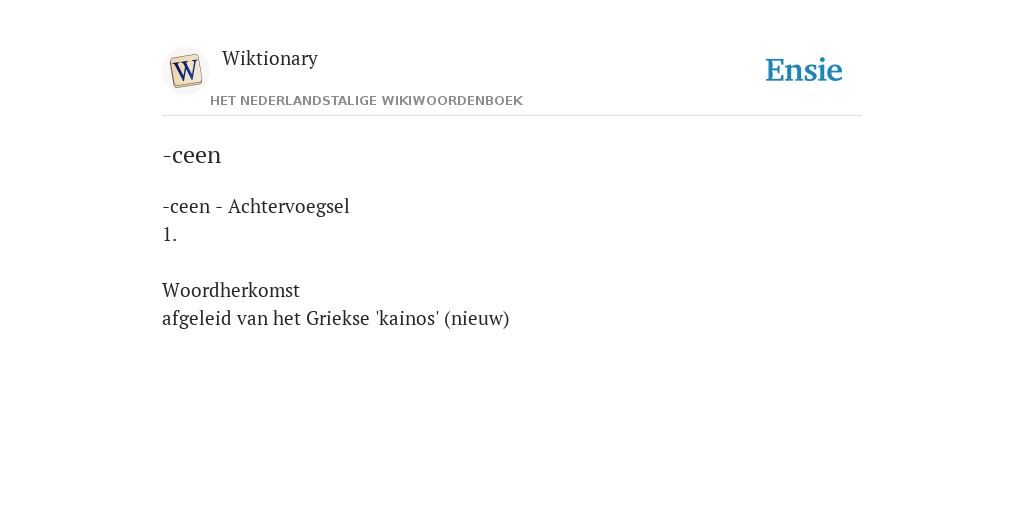Select the numbered item '1.'
The width and height of the screenshot is (1024, 512).
(x=170, y=234)
